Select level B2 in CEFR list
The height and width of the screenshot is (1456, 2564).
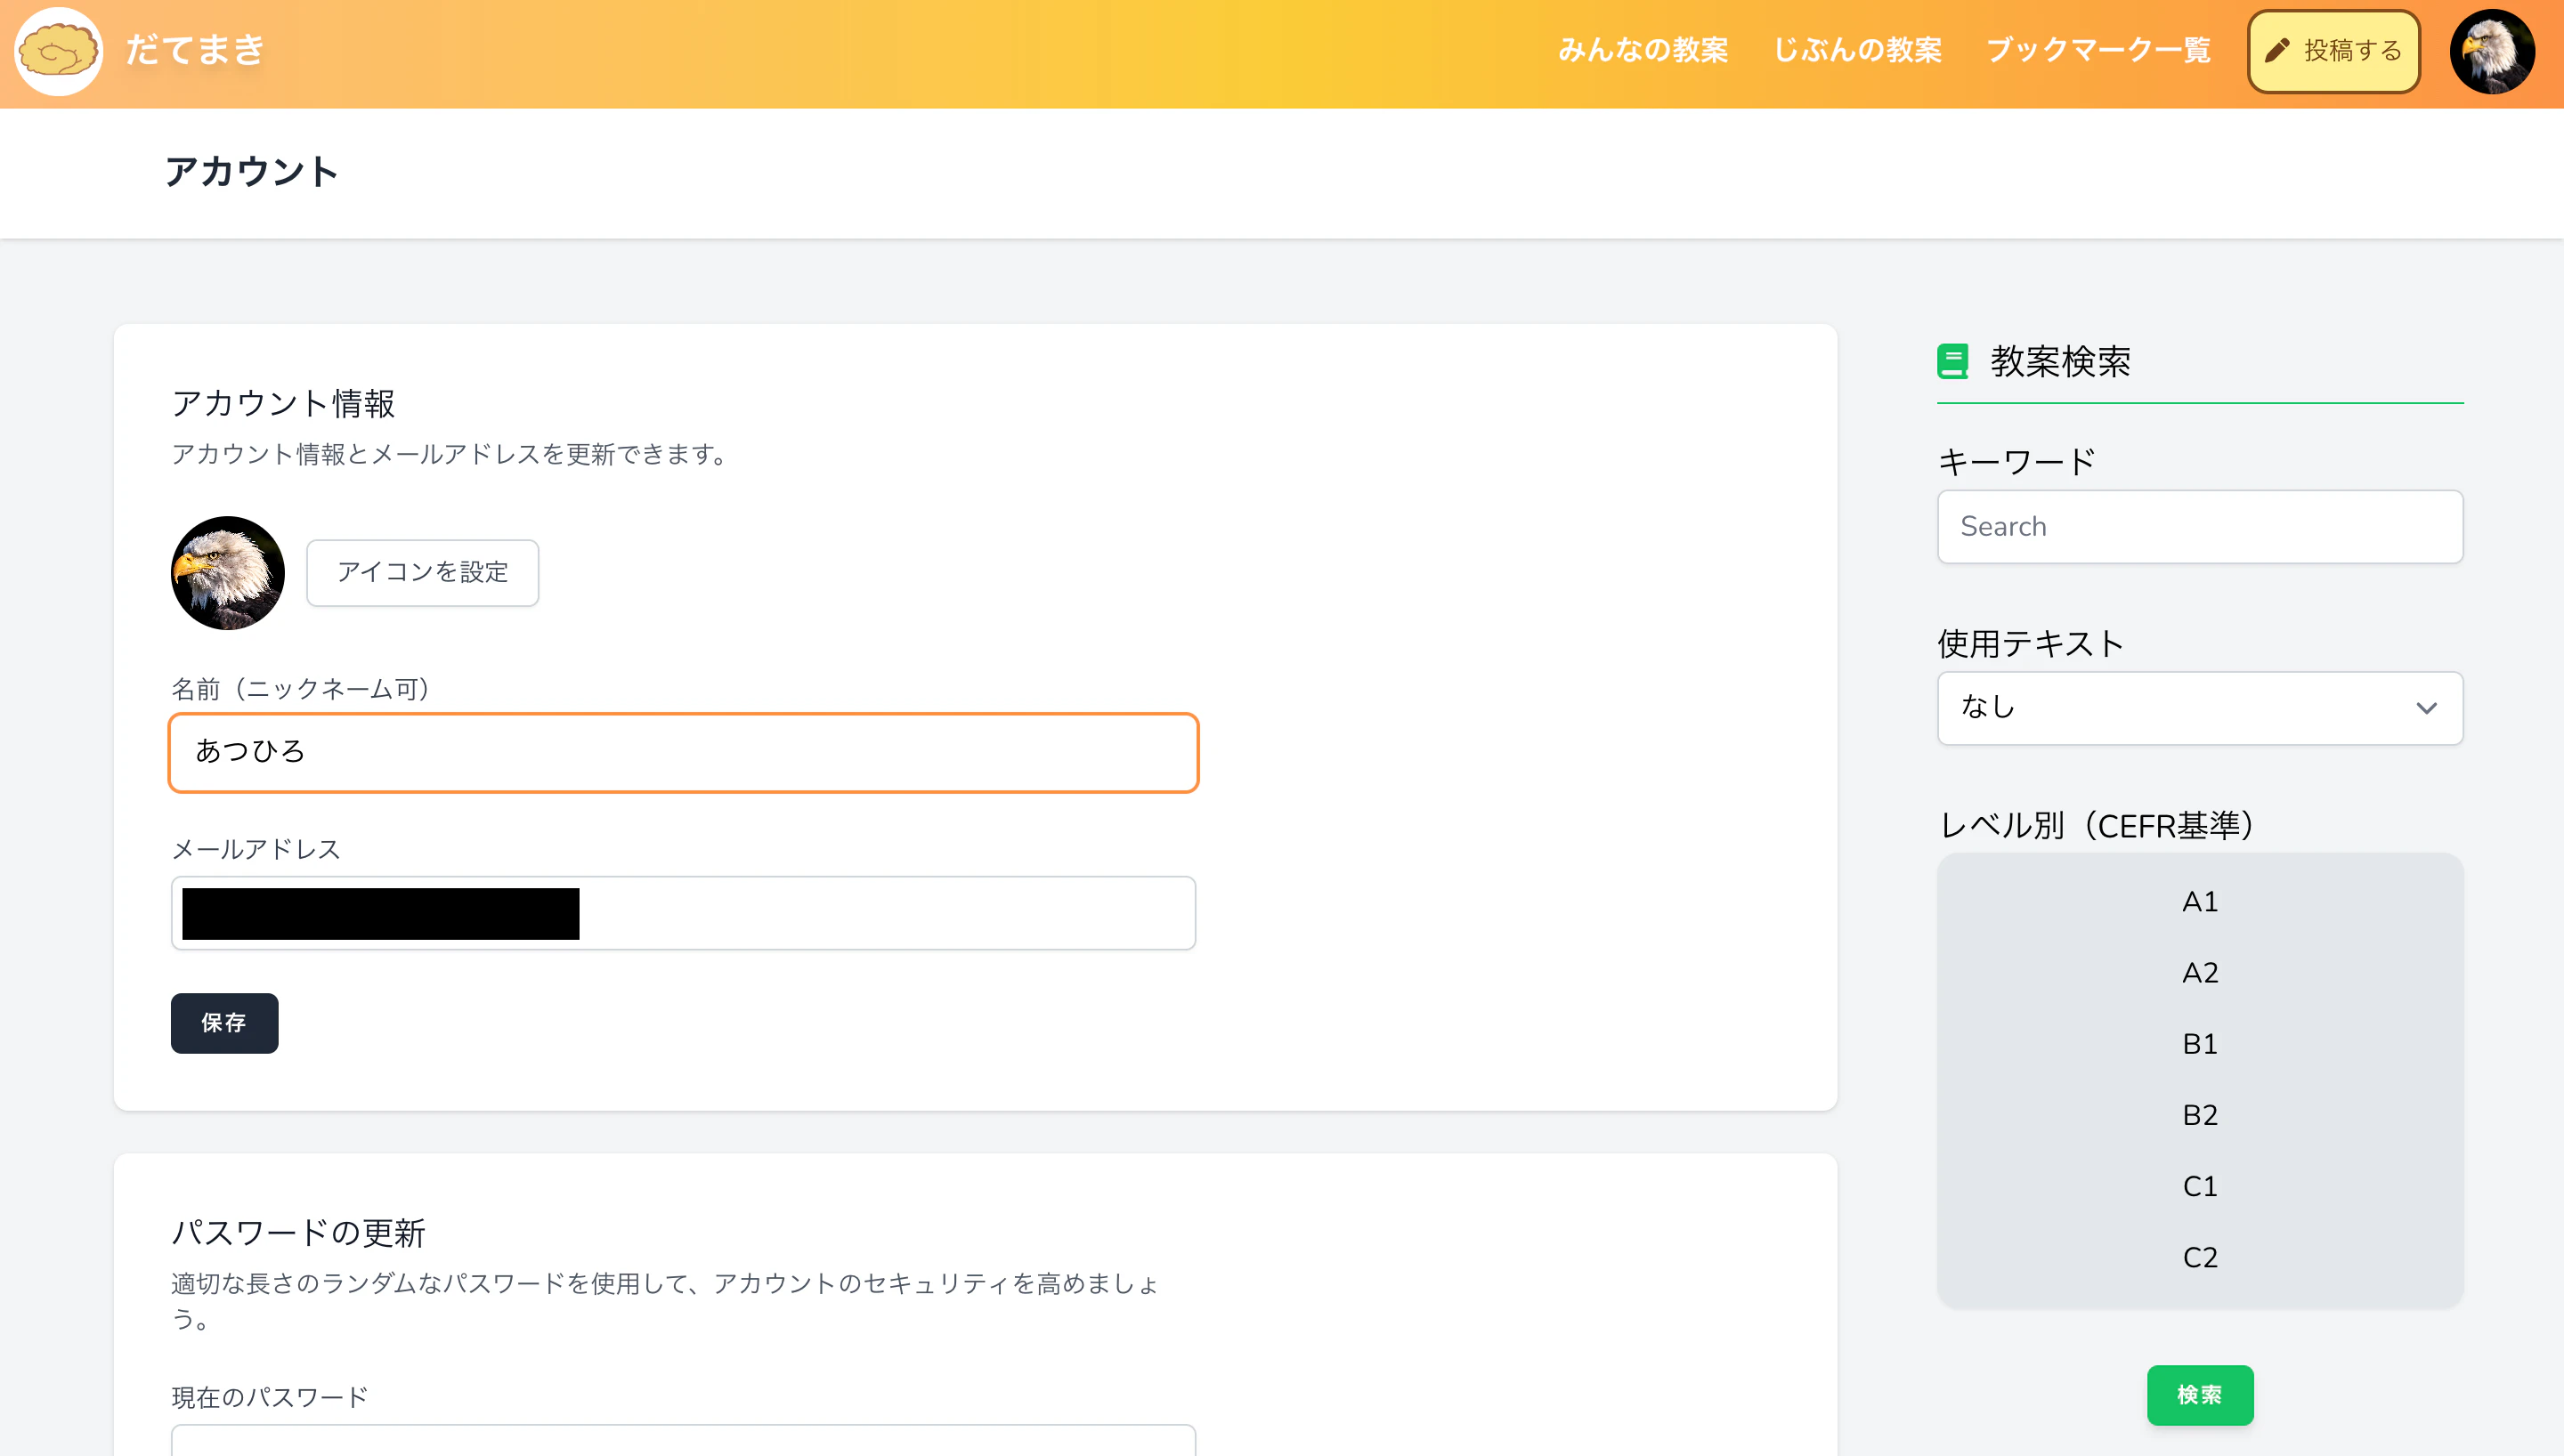[x=2200, y=1115]
